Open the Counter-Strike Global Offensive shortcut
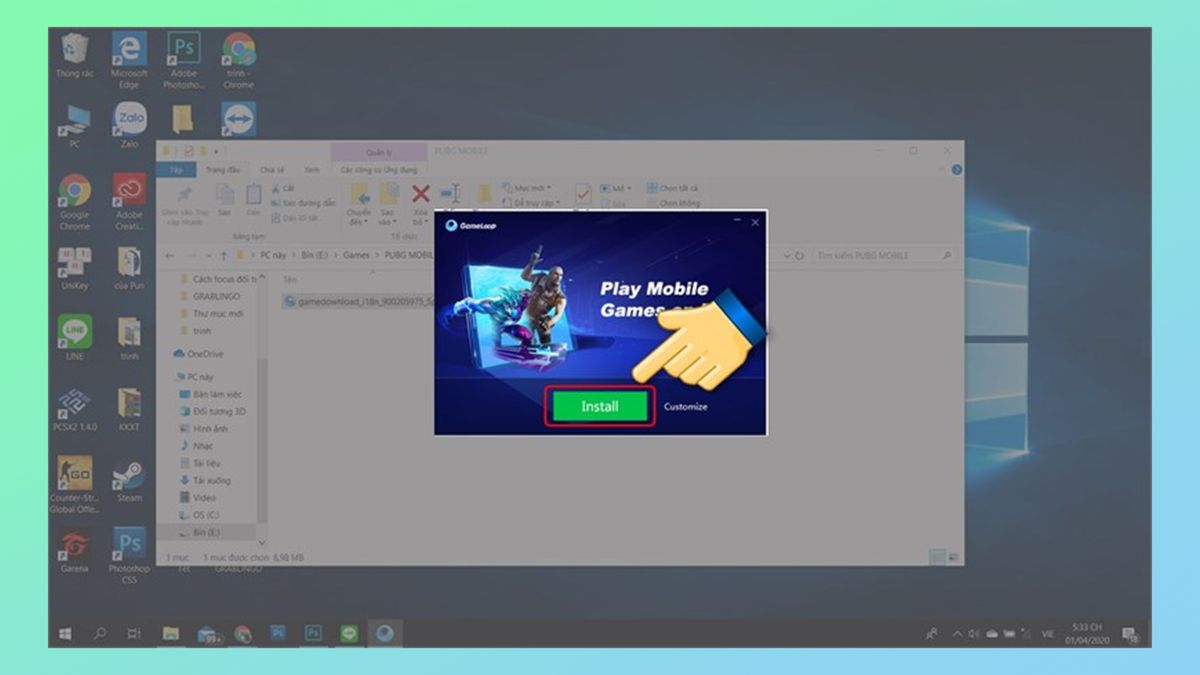 [75, 485]
